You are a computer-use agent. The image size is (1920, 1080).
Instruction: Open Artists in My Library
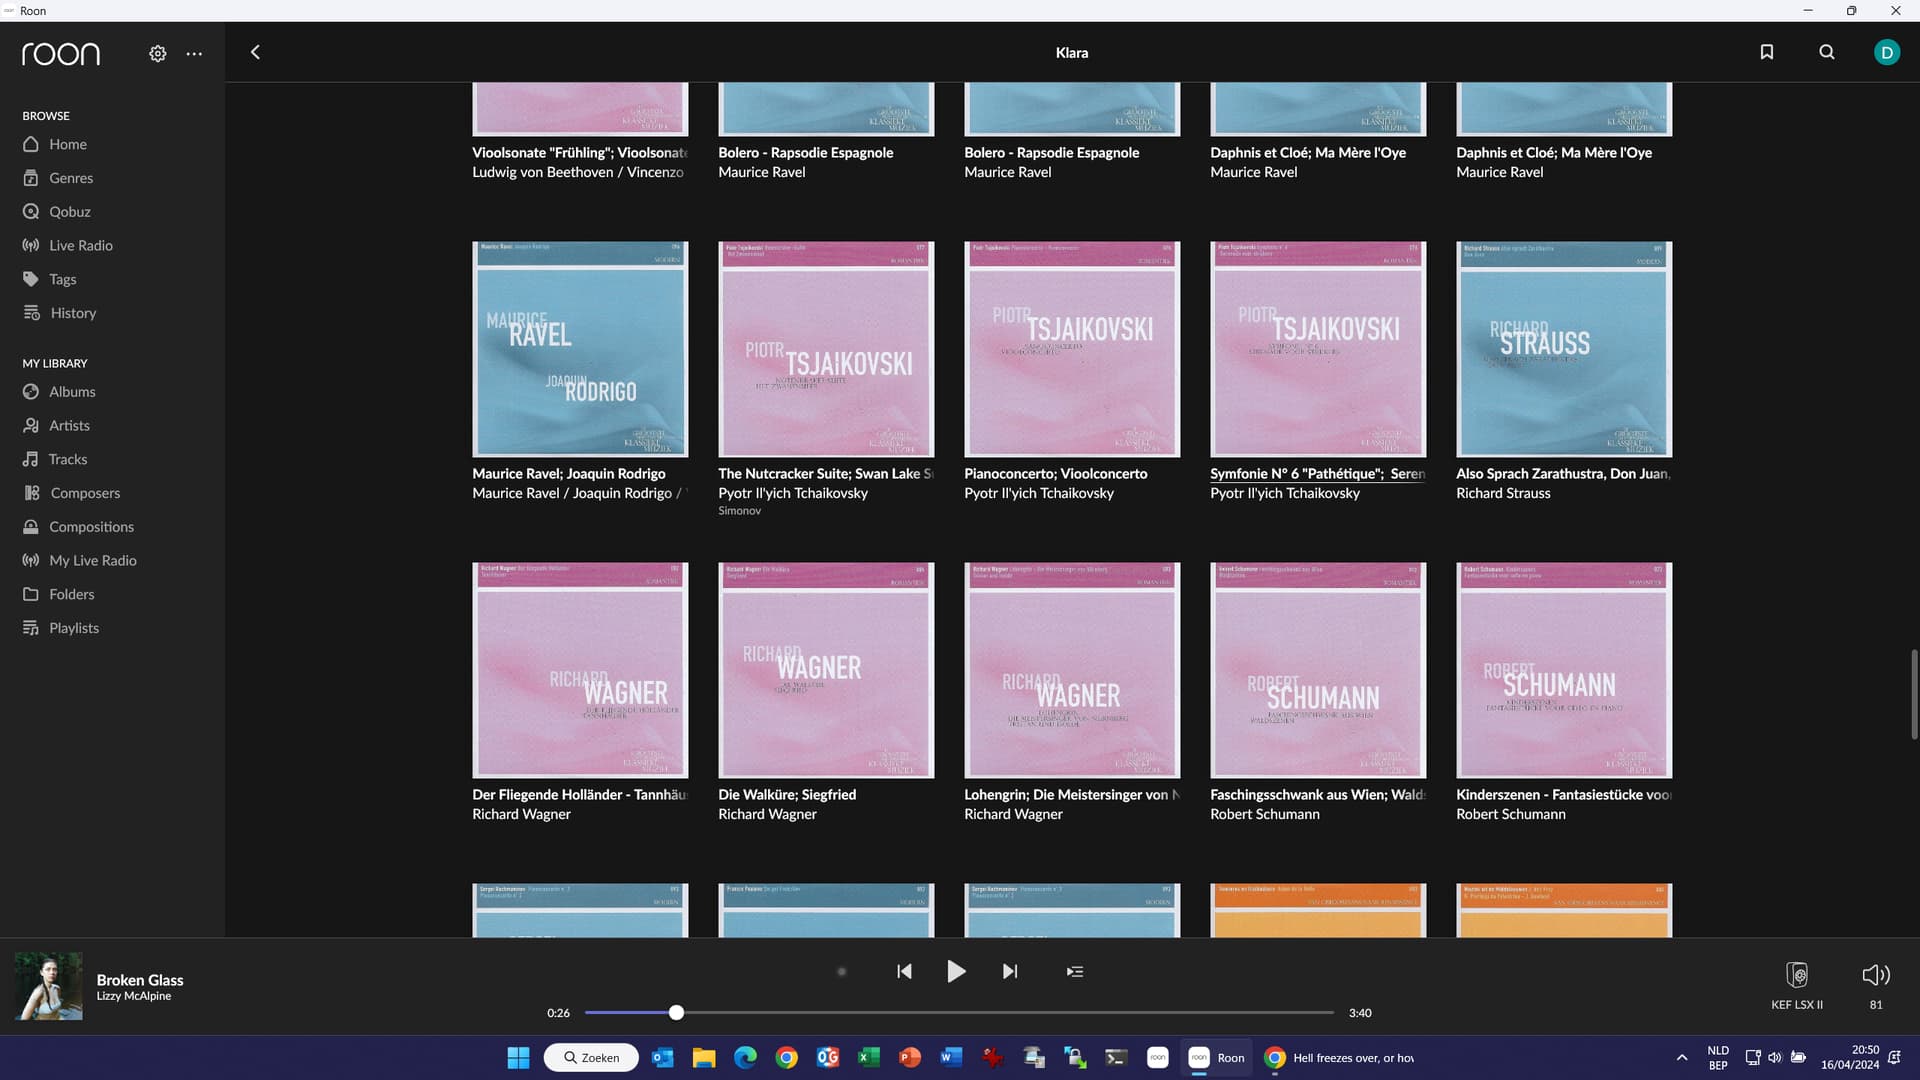point(69,425)
